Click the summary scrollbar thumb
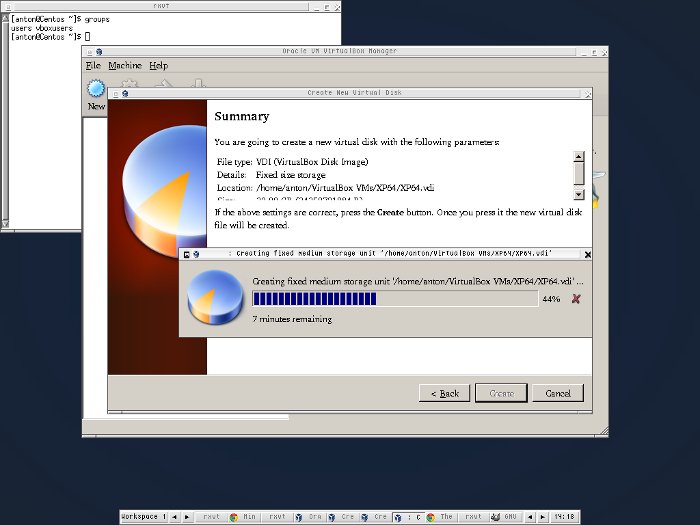Screen dimensions: 700x525 coord(579,174)
